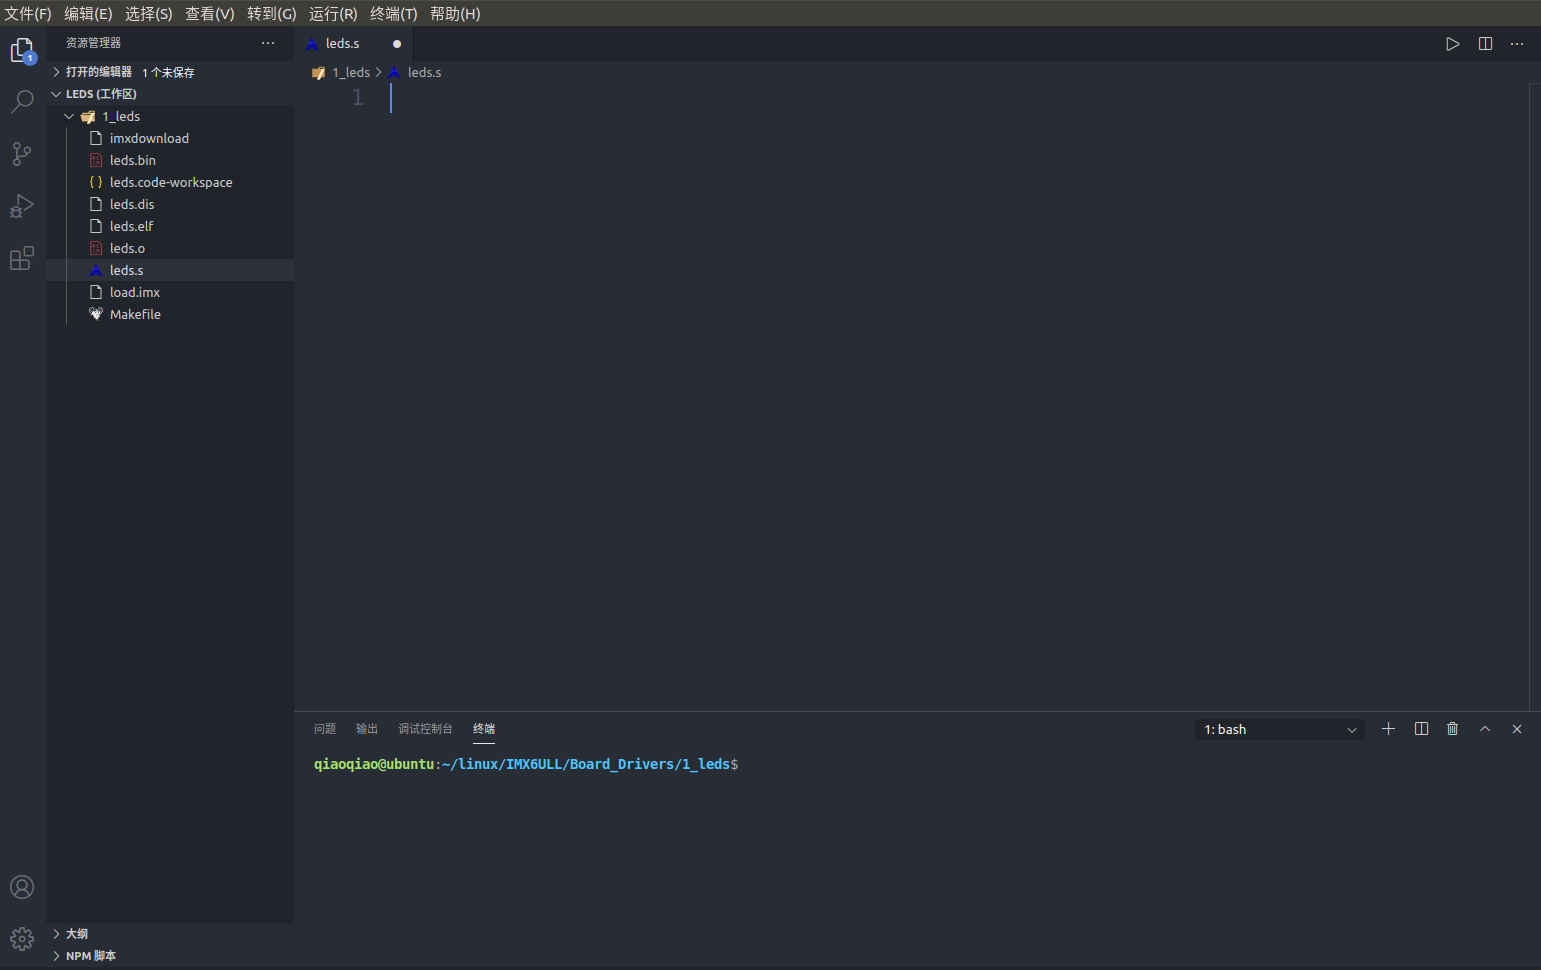Open the Edit menu
Image resolution: width=1541 pixels, height=970 pixels.
[88, 13]
